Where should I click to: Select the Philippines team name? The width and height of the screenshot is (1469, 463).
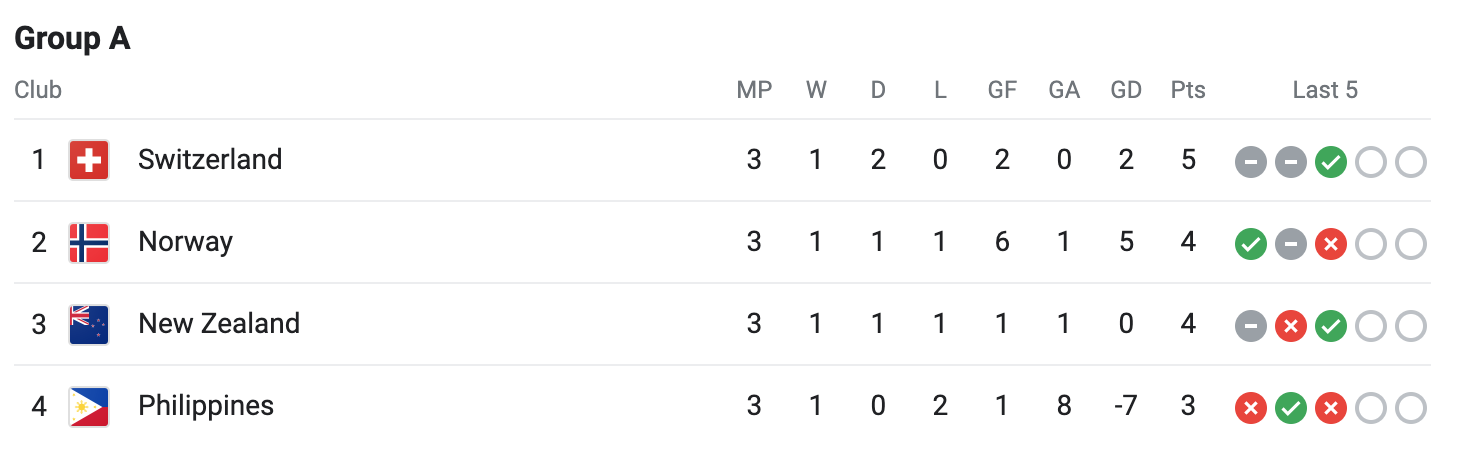pyautogui.click(x=206, y=406)
